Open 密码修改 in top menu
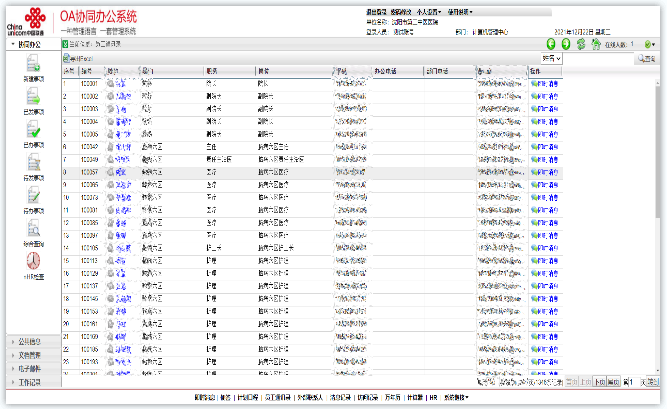667x409 pixels. [x=401, y=12]
